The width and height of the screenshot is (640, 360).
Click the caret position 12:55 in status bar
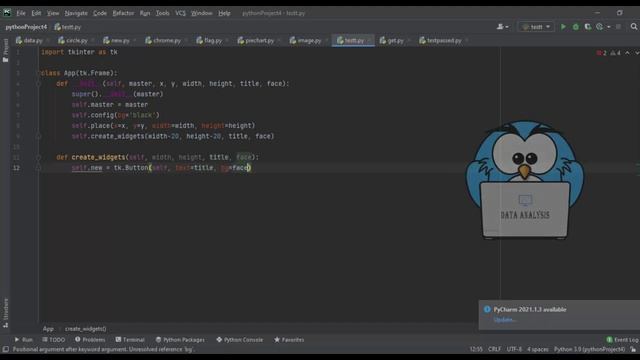pos(476,349)
